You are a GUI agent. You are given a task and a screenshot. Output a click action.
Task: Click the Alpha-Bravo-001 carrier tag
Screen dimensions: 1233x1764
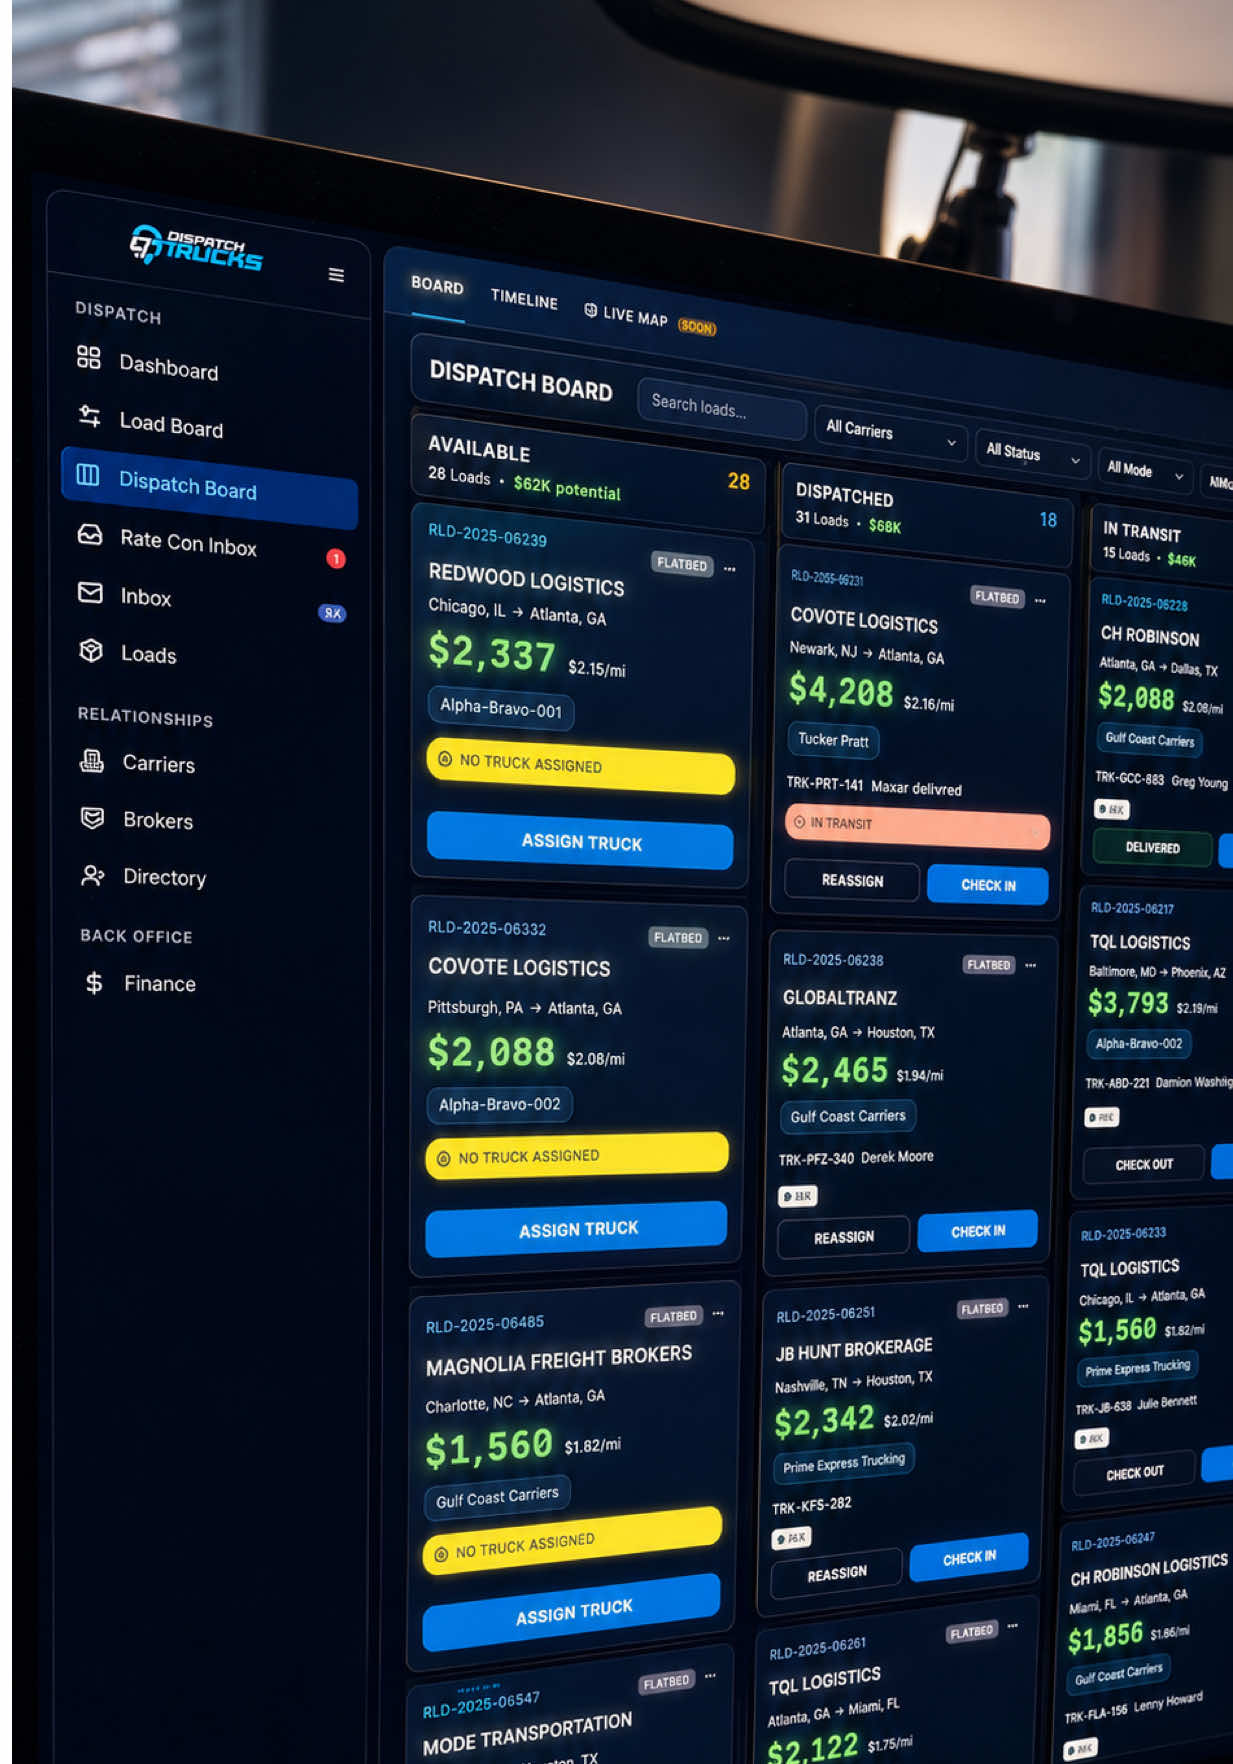tap(501, 708)
